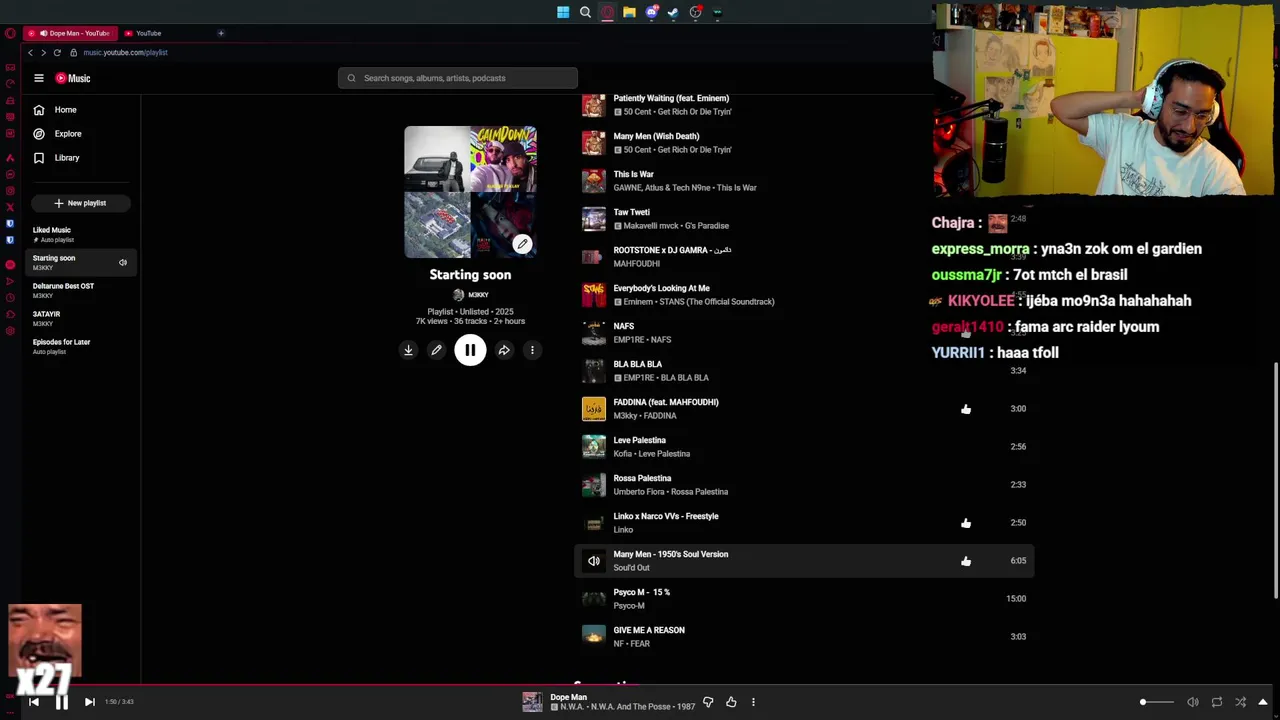Go forward in the browser
This screenshot has height=720, width=1280.
tap(43, 52)
